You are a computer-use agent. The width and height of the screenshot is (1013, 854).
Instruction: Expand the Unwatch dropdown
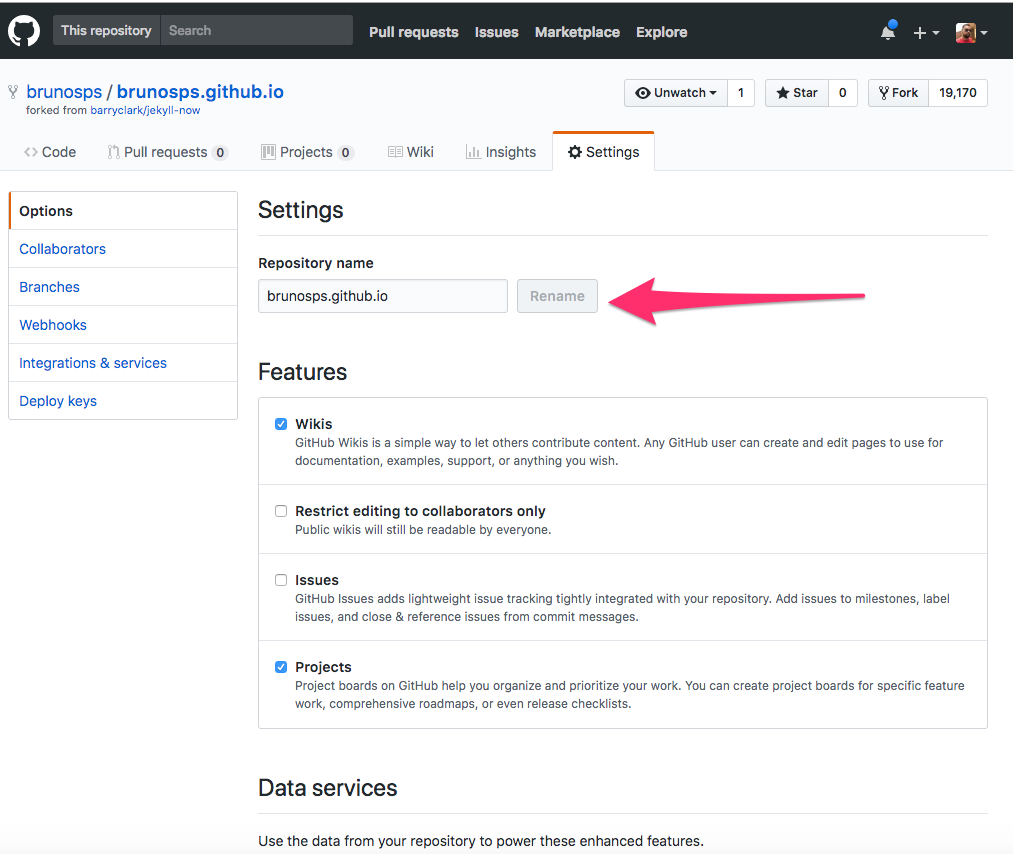coord(676,93)
